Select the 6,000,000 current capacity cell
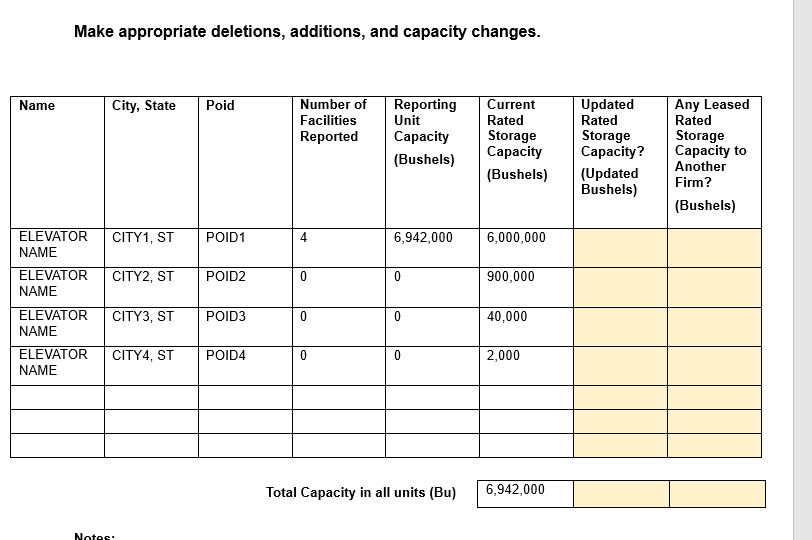 coord(526,247)
